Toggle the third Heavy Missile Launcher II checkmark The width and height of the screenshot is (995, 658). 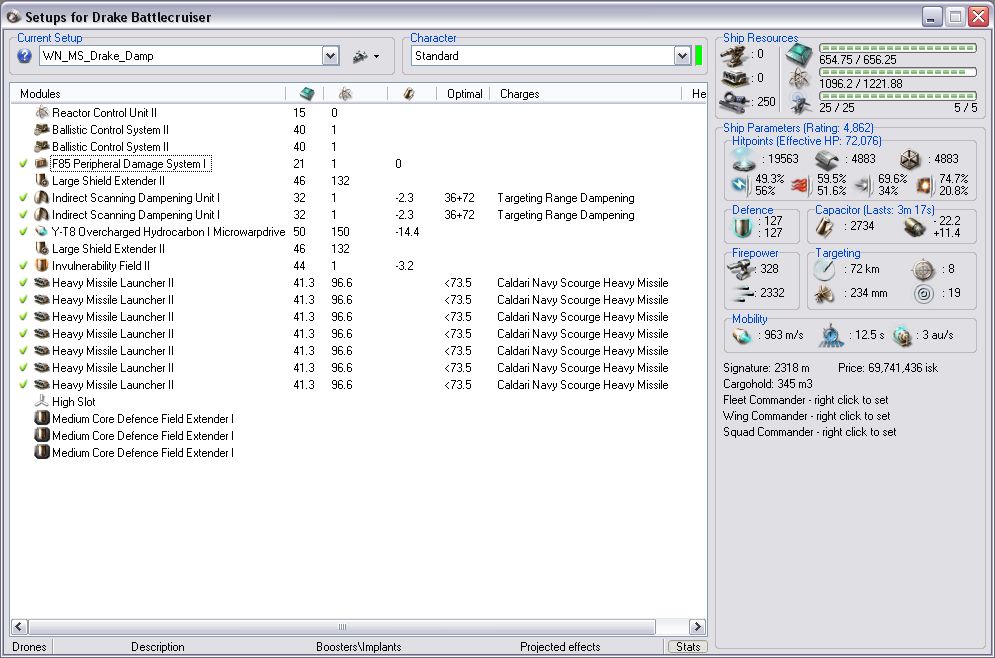(x=23, y=317)
